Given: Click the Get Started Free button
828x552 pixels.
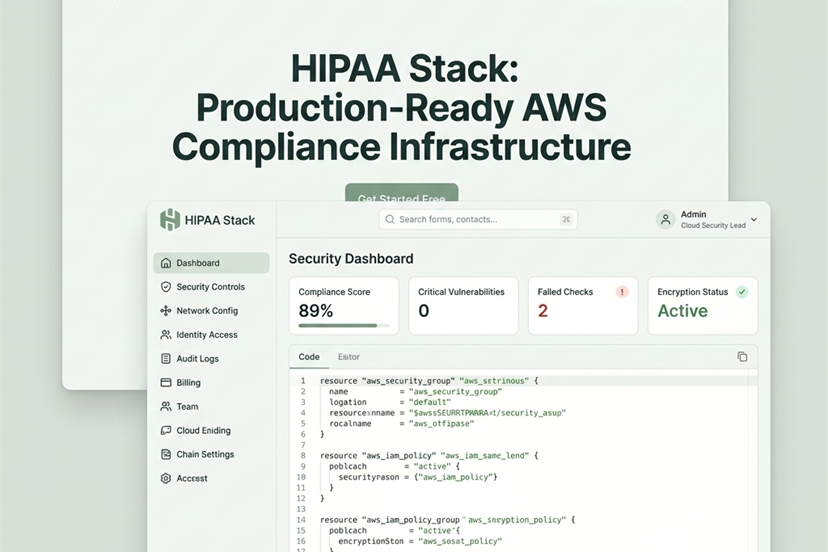Looking at the screenshot, I should point(401,192).
